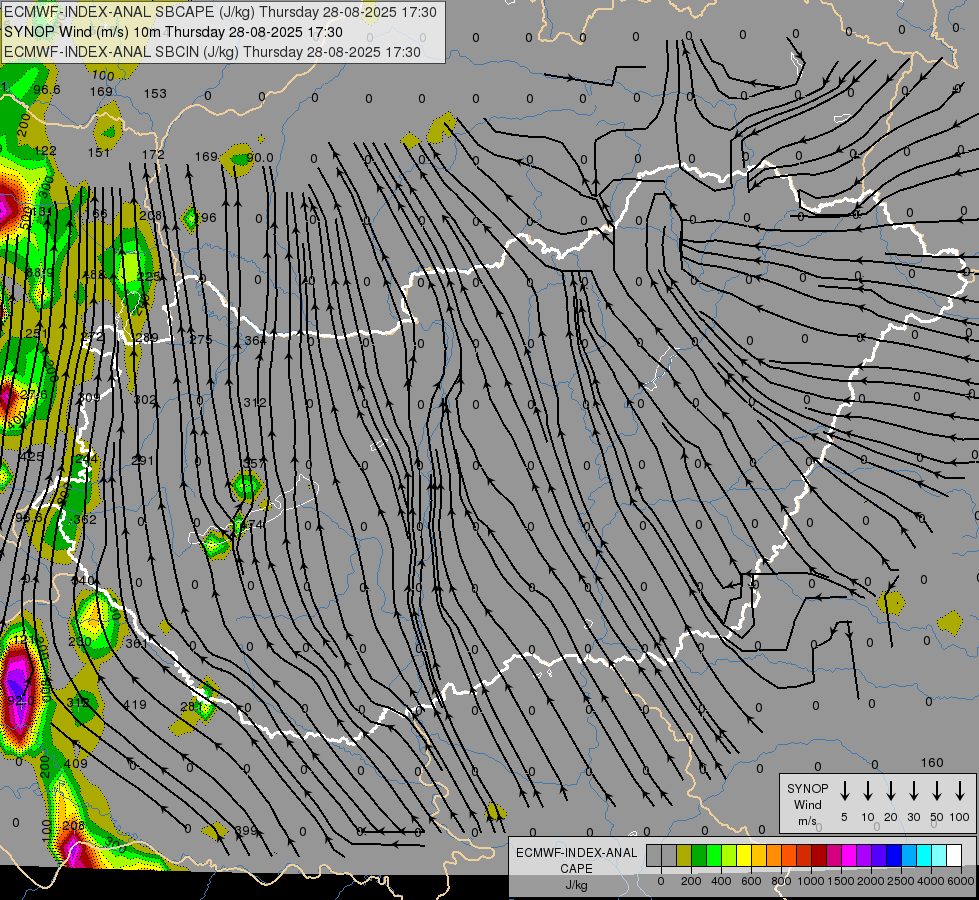979x900 pixels.
Task: Click the wind legend arrow above 10
Action: click(x=867, y=791)
